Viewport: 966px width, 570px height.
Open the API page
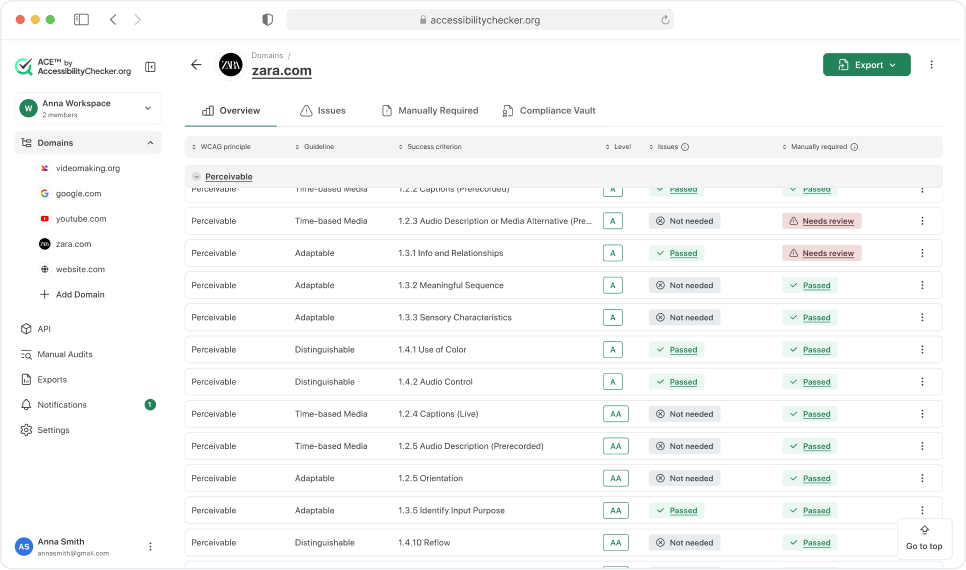(36, 329)
